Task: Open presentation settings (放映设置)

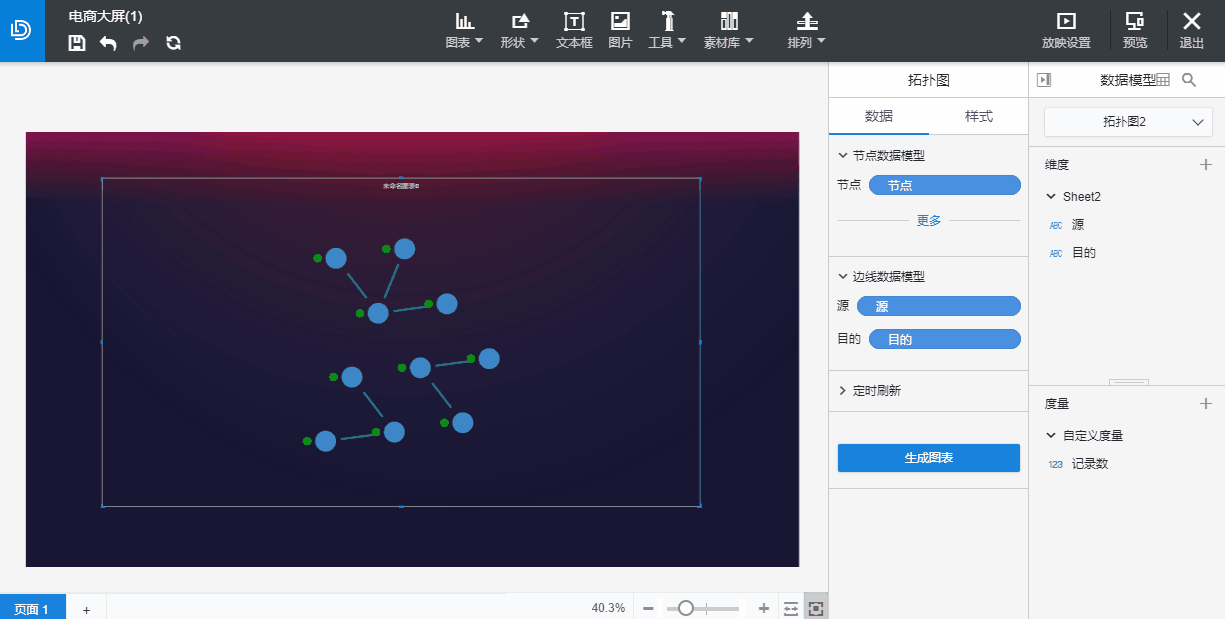Action: [1066, 30]
